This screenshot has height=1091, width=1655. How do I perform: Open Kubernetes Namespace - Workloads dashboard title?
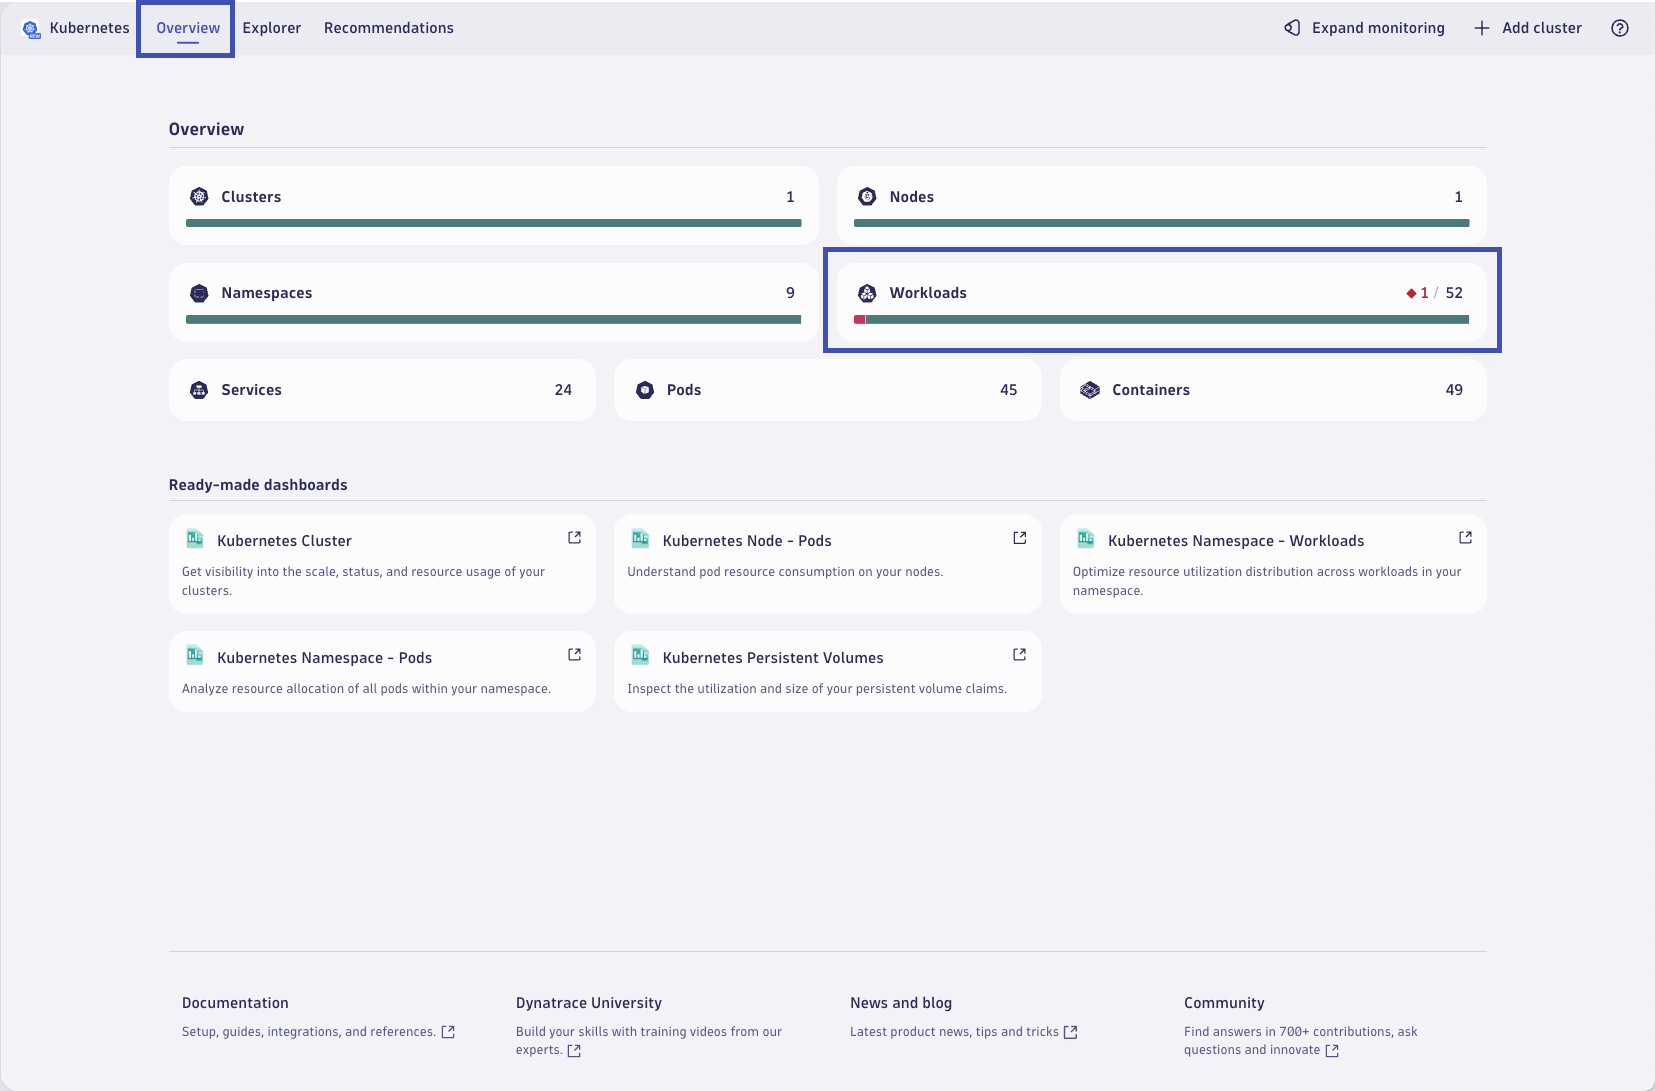[1236, 541]
